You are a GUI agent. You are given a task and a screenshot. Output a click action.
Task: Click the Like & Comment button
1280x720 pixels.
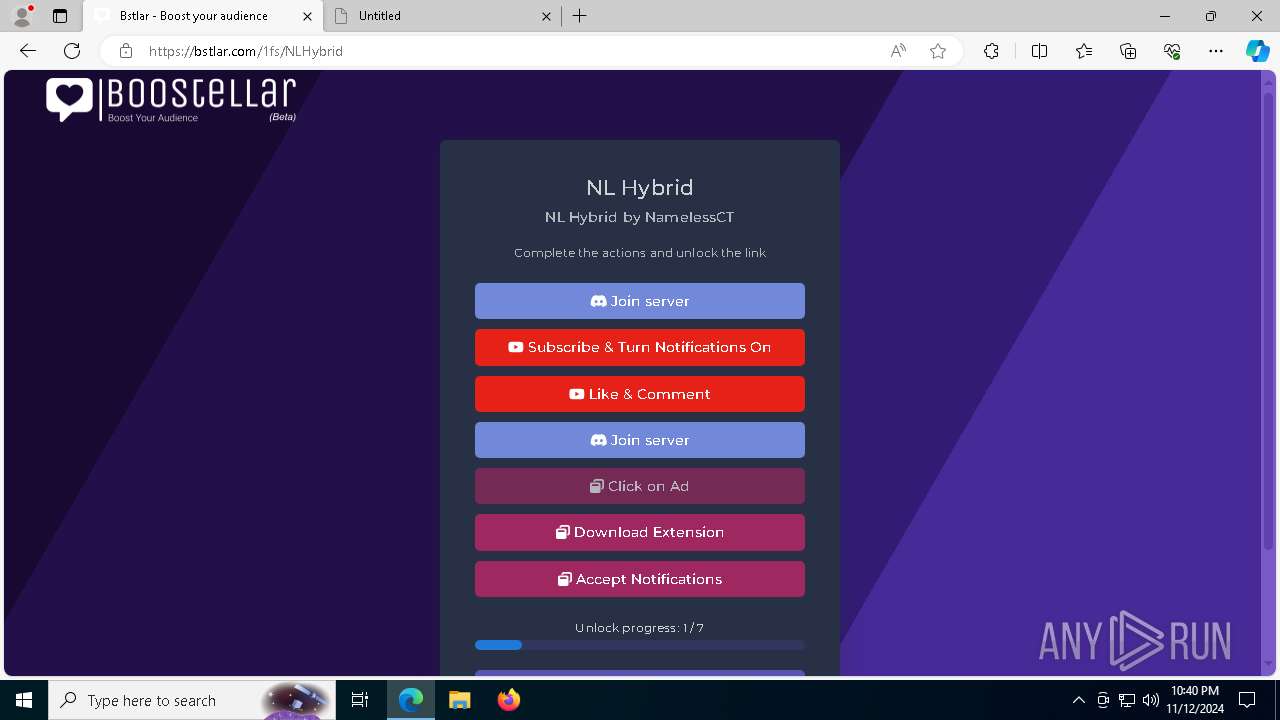(x=640, y=394)
